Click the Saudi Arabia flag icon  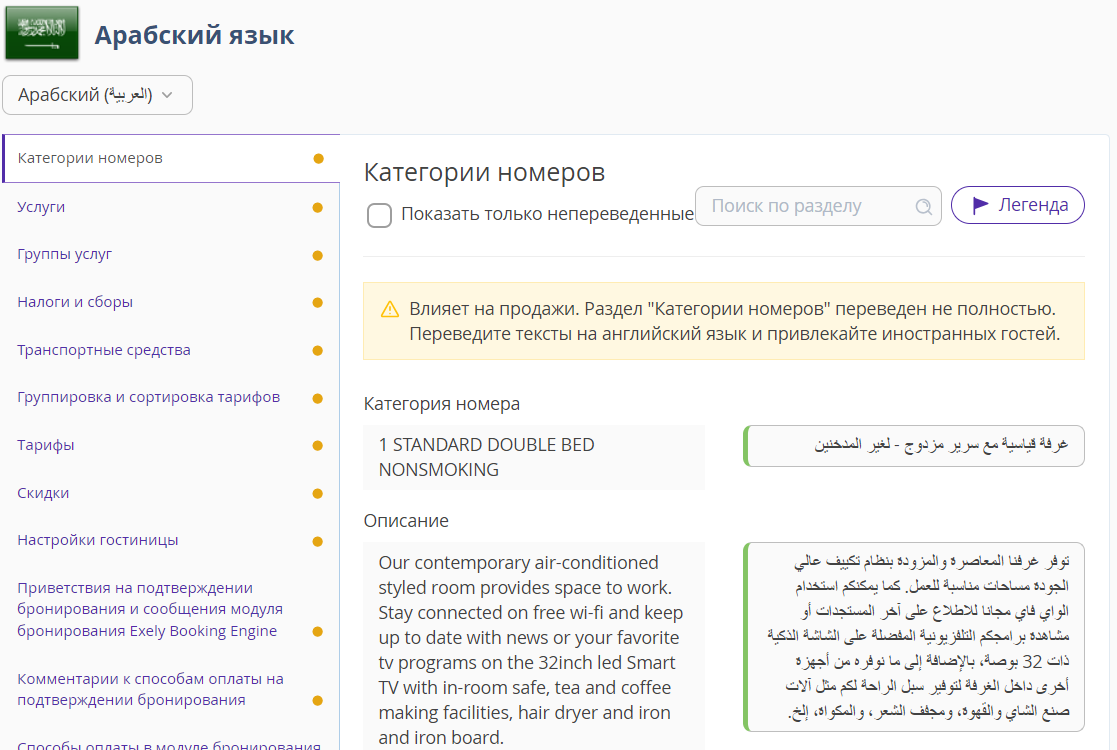pos(42,33)
